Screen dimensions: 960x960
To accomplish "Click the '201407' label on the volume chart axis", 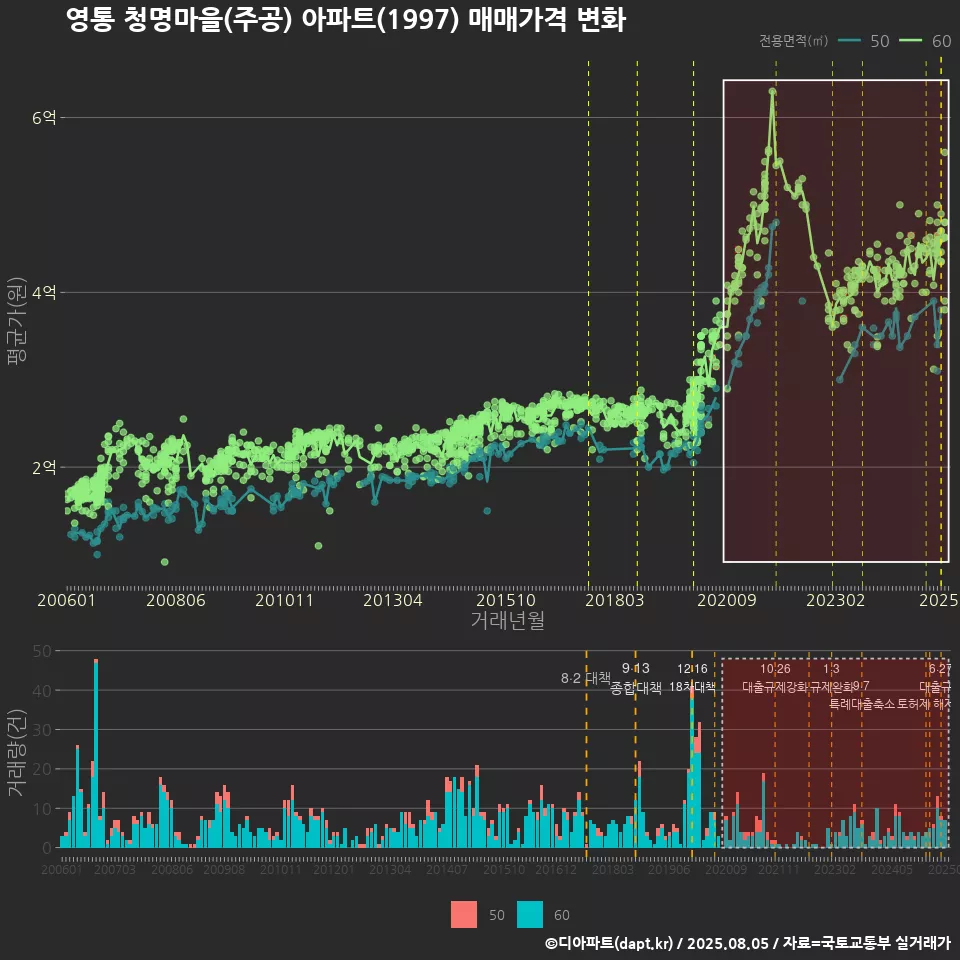I will [x=446, y=869].
